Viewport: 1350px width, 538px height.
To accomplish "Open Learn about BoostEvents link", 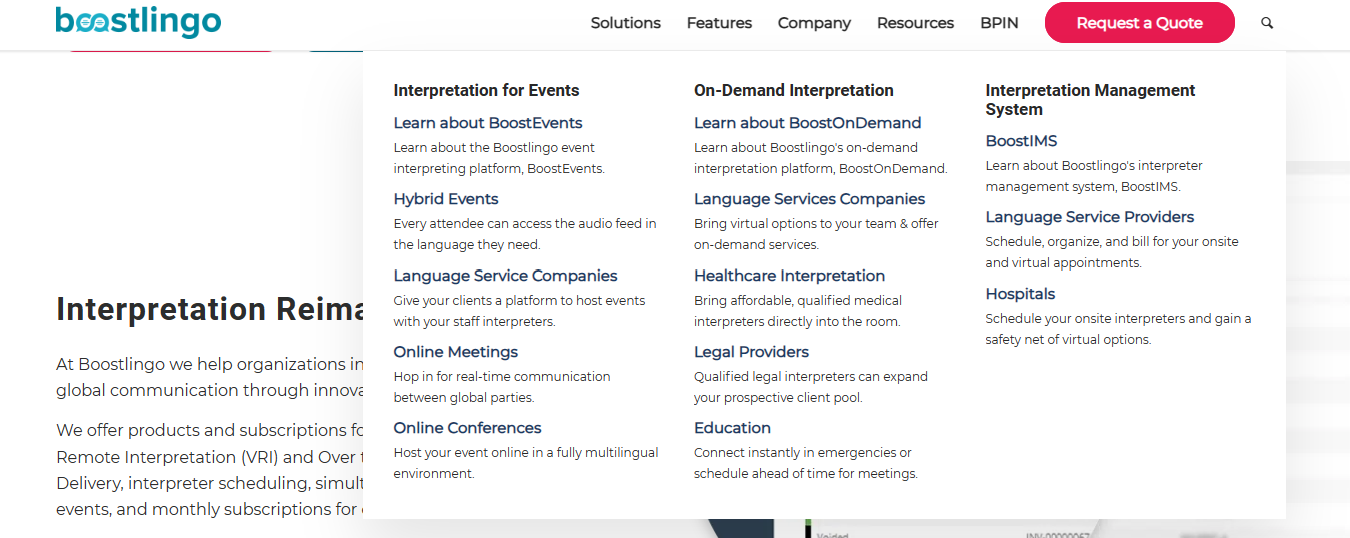I will point(488,123).
